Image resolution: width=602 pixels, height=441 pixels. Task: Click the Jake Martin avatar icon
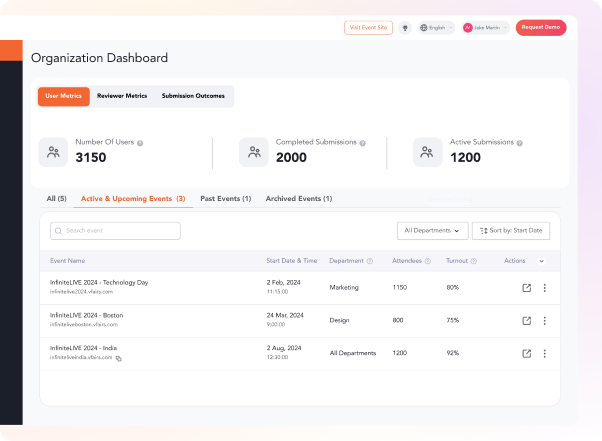pyautogui.click(x=468, y=28)
